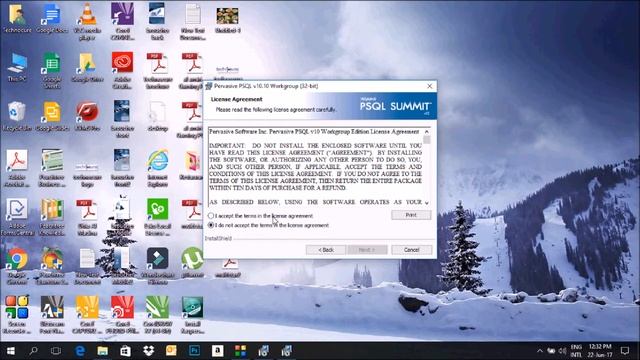The height and width of the screenshot is (360, 640).
Task: Open Wondershare Filmora desktop icon
Action: (x=158, y=266)
